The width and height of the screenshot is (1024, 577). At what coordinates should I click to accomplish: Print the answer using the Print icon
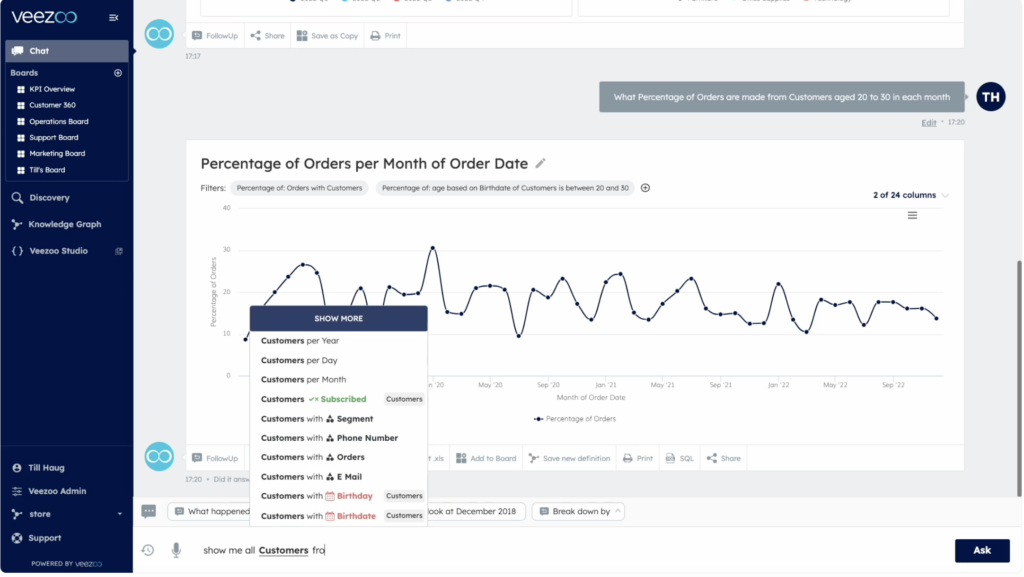point(638,457)
